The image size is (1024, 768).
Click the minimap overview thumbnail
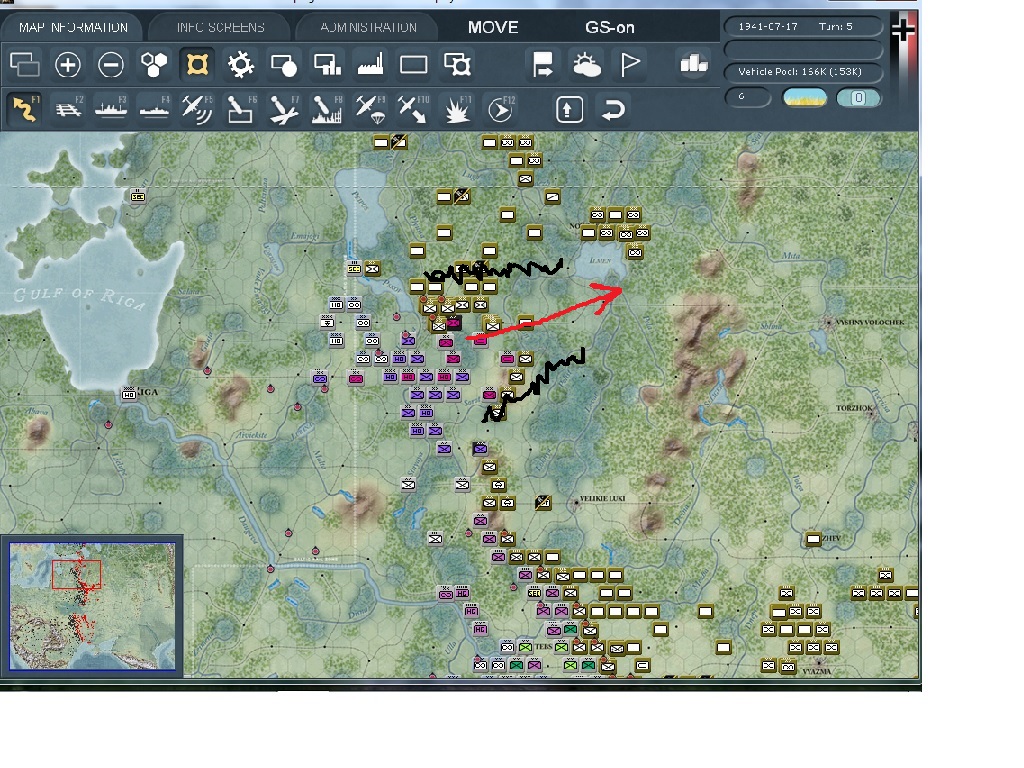click(92, 606)
